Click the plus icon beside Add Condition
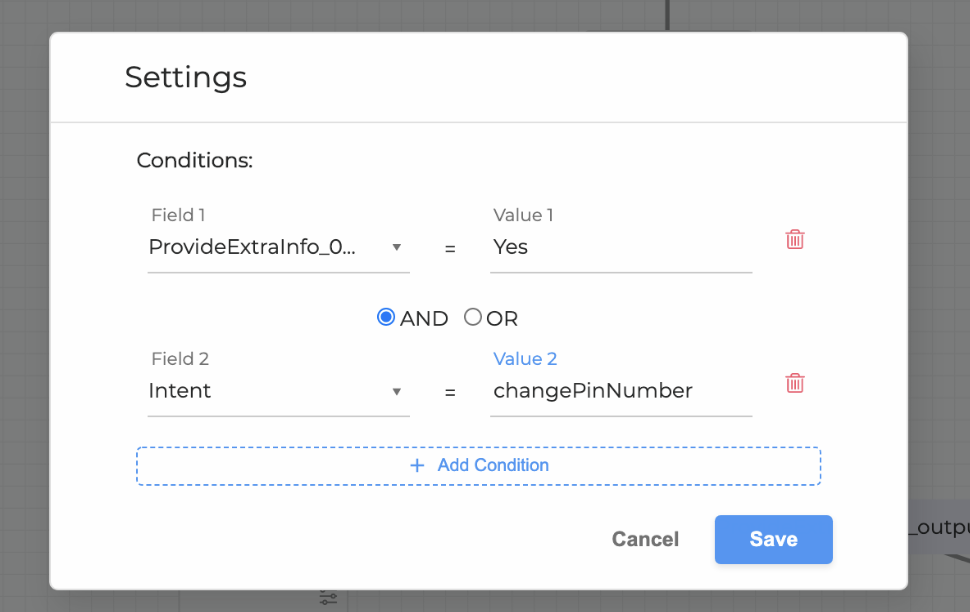The image size is (970, 612). point(417,465)
